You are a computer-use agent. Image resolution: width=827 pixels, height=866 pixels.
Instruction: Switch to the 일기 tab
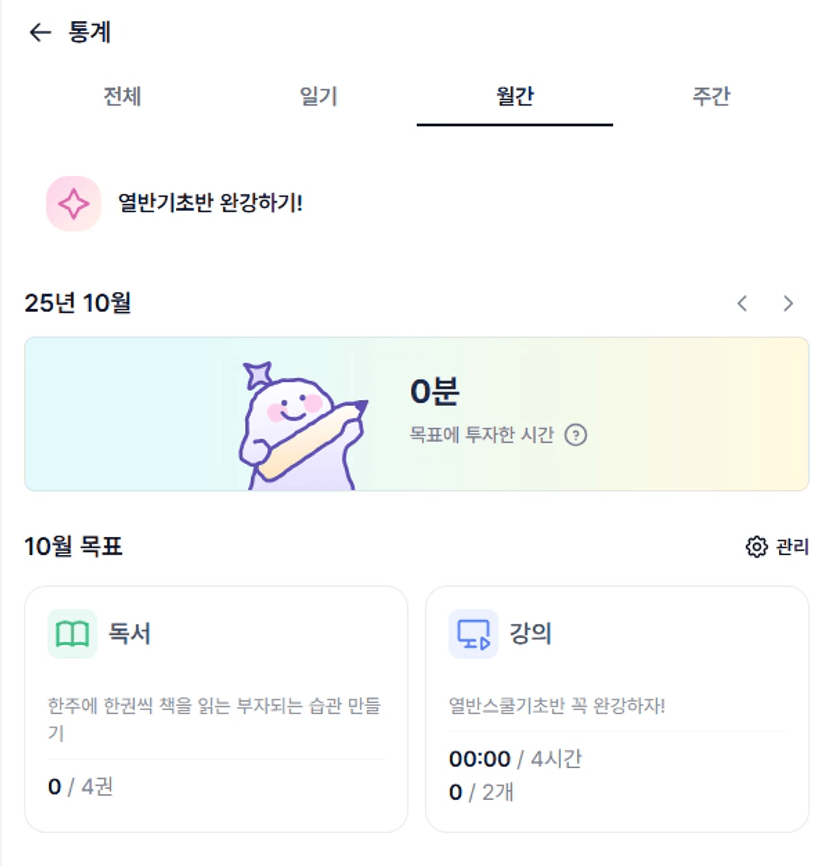click(318, 97)
